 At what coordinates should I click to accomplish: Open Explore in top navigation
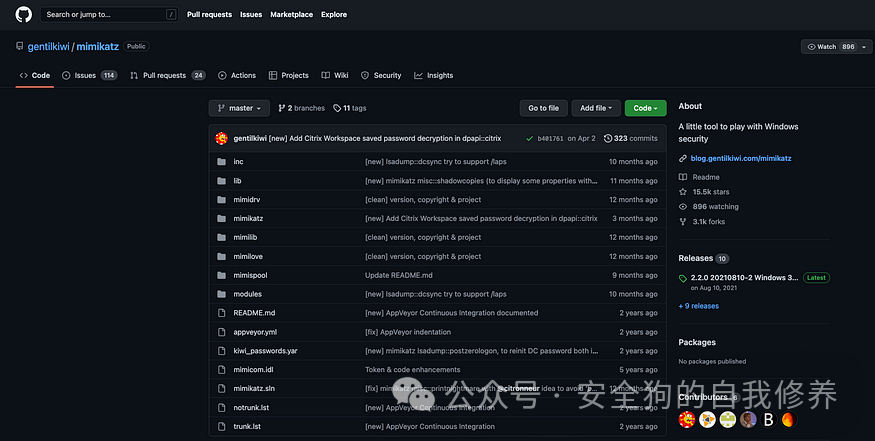click(x=334, y=15)
